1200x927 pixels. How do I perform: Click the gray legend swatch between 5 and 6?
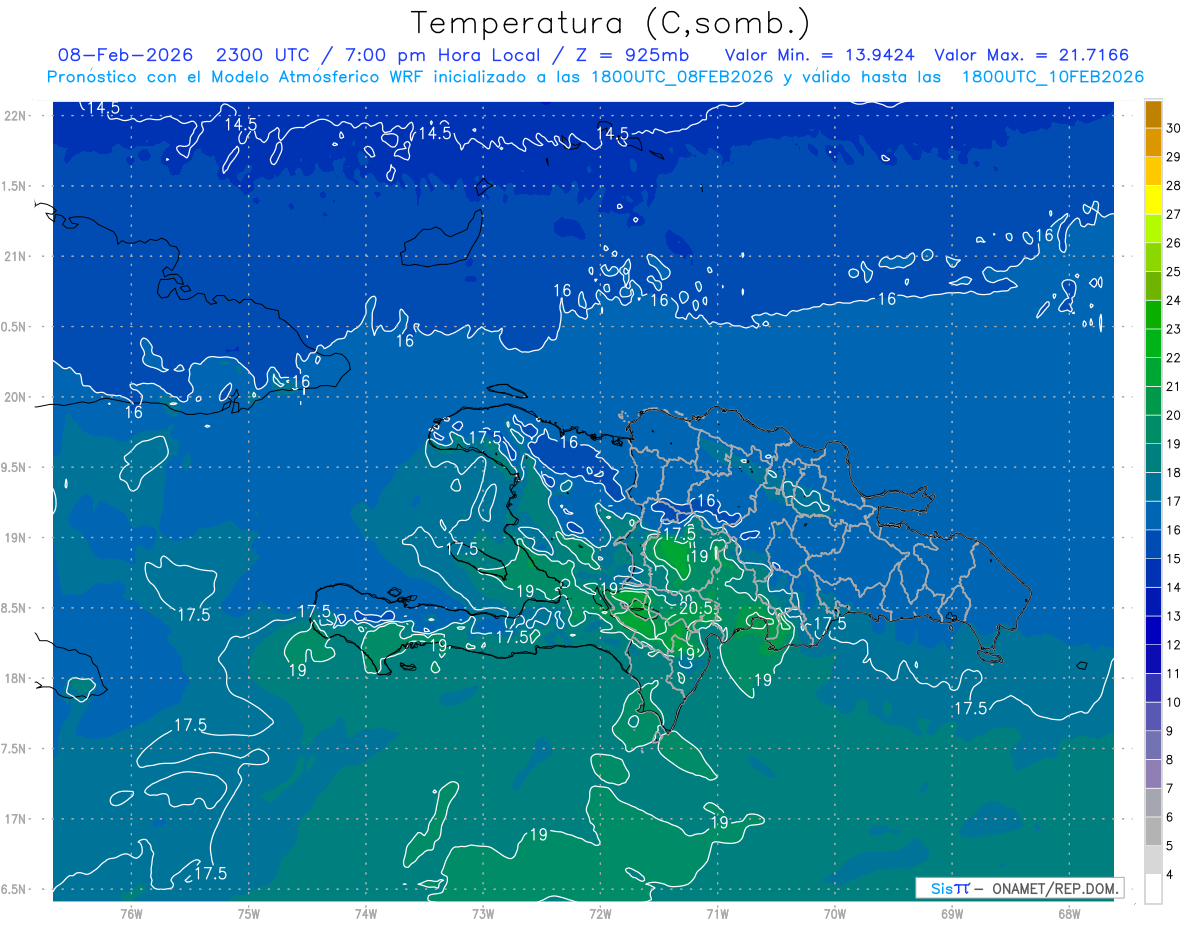[x=1153, y=832]
